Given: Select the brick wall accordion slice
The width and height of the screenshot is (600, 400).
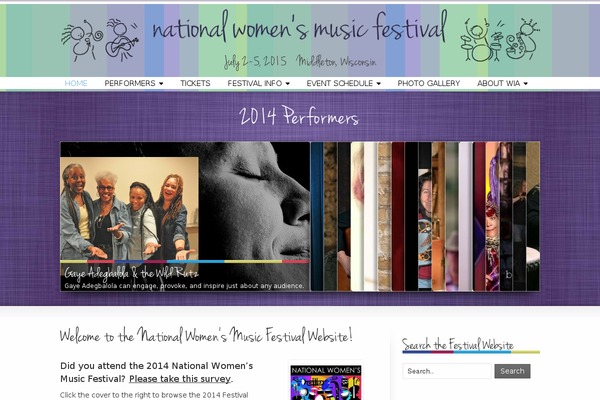Looking at the screenshot, I should coord(384,216).
